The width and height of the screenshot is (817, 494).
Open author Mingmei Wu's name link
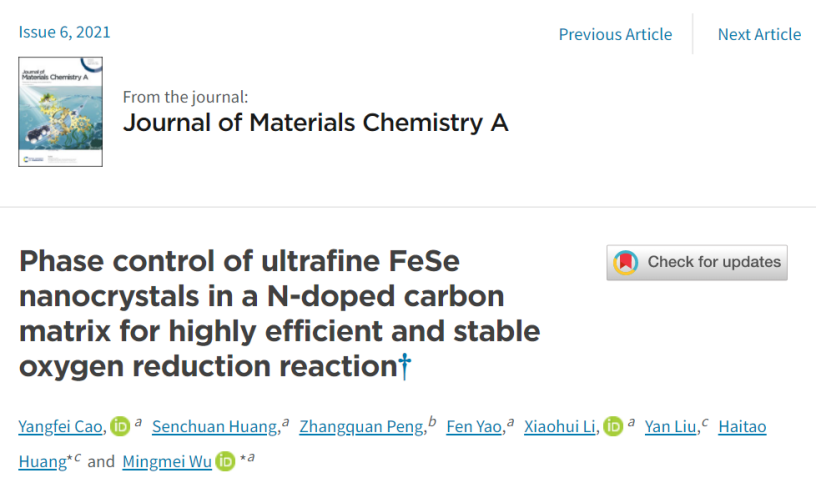point(167,461)
